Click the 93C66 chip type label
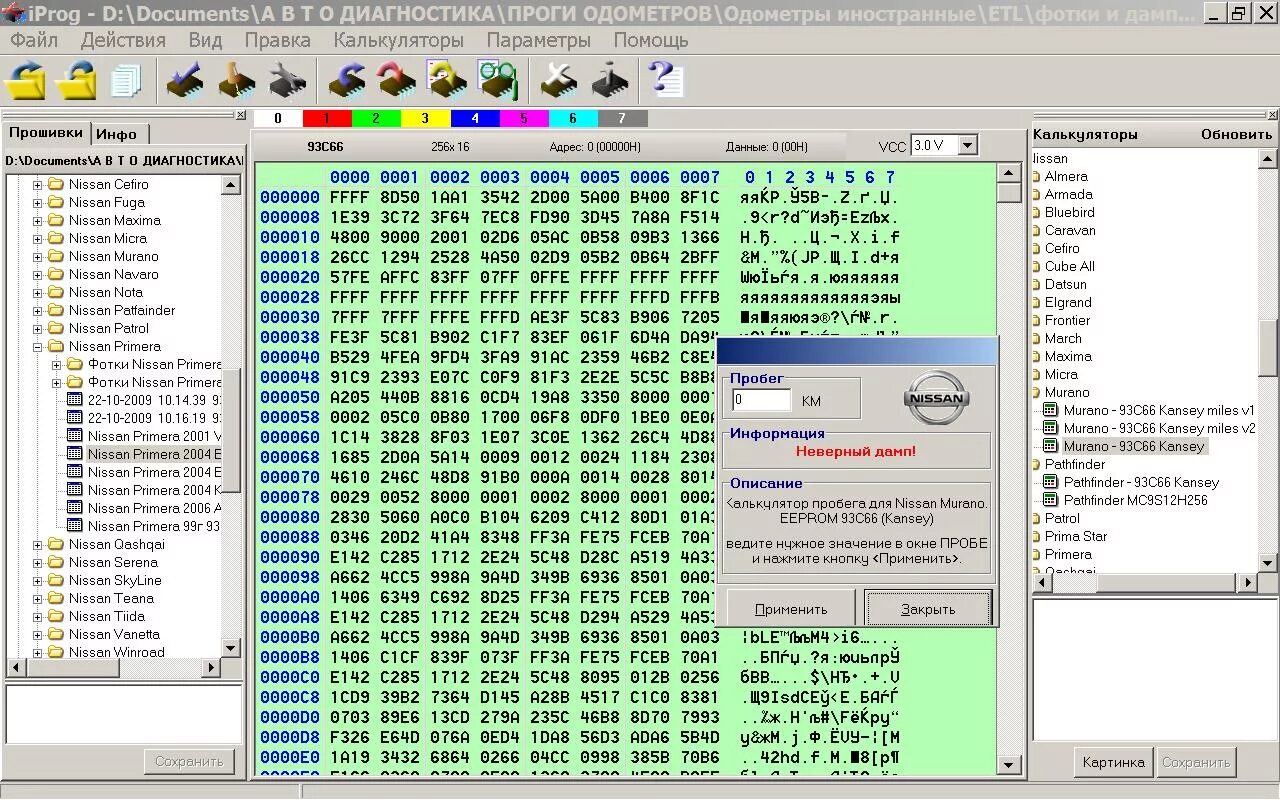 325,146
